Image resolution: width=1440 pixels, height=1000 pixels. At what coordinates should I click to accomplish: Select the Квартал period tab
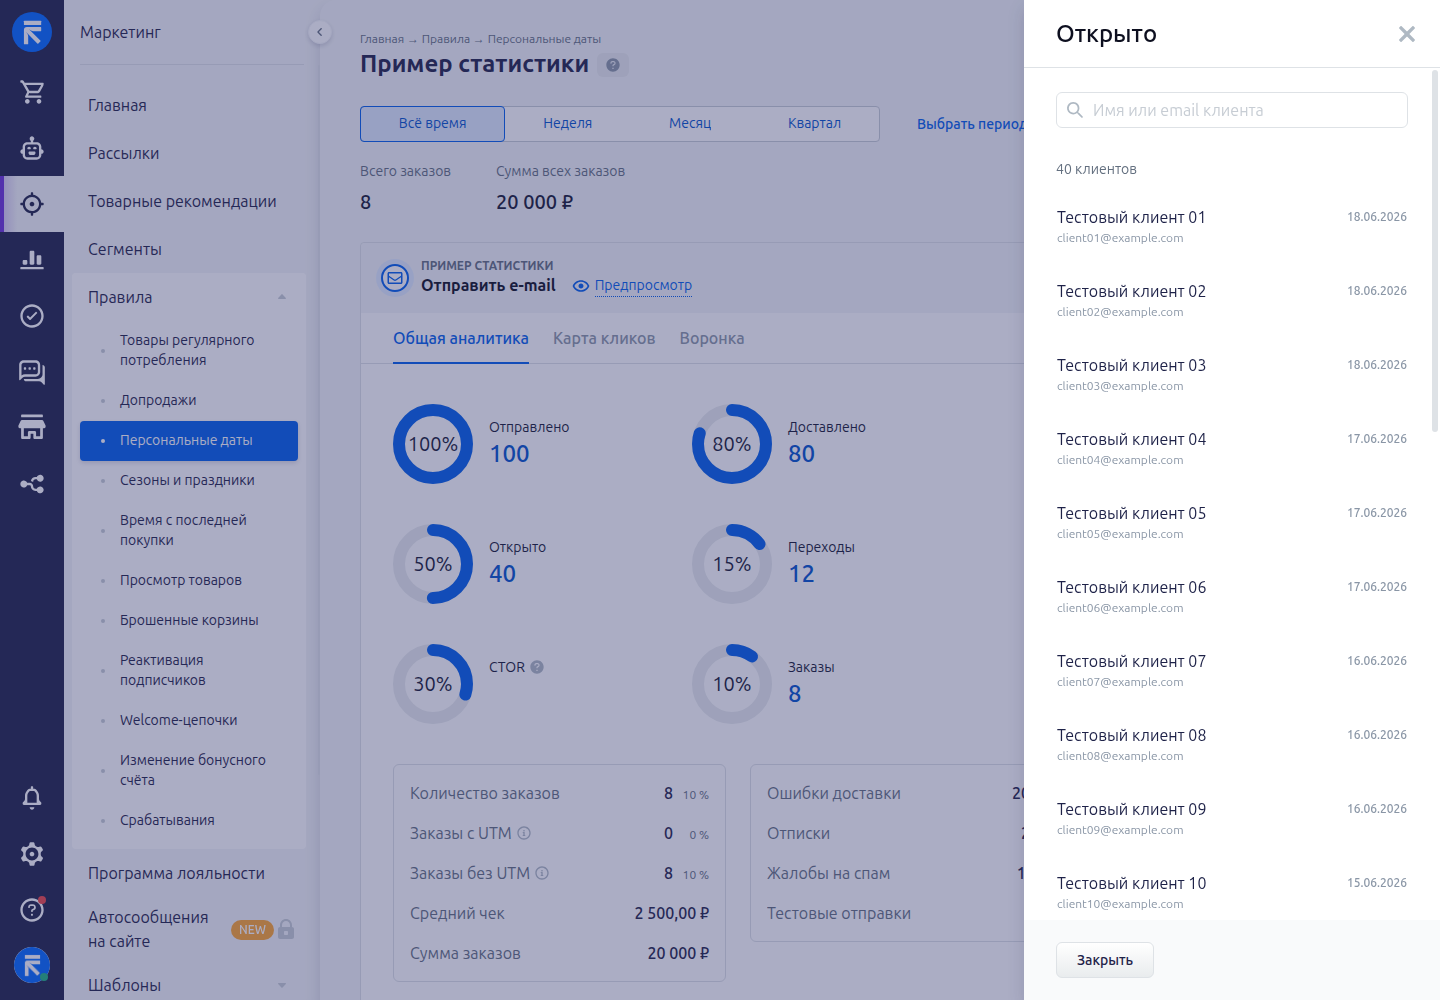814,124
